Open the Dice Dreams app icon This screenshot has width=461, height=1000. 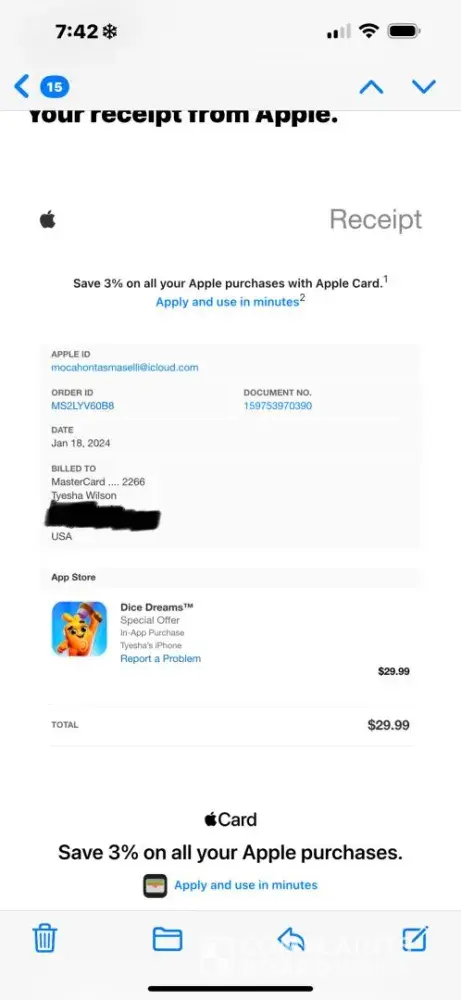(x=79, y=628)
